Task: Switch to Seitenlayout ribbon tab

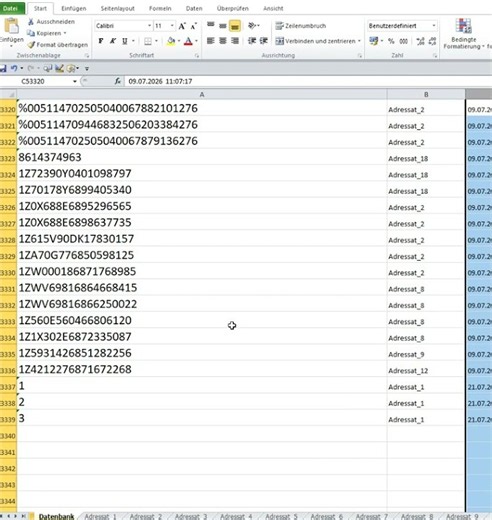Action: (x=118, y=9)
